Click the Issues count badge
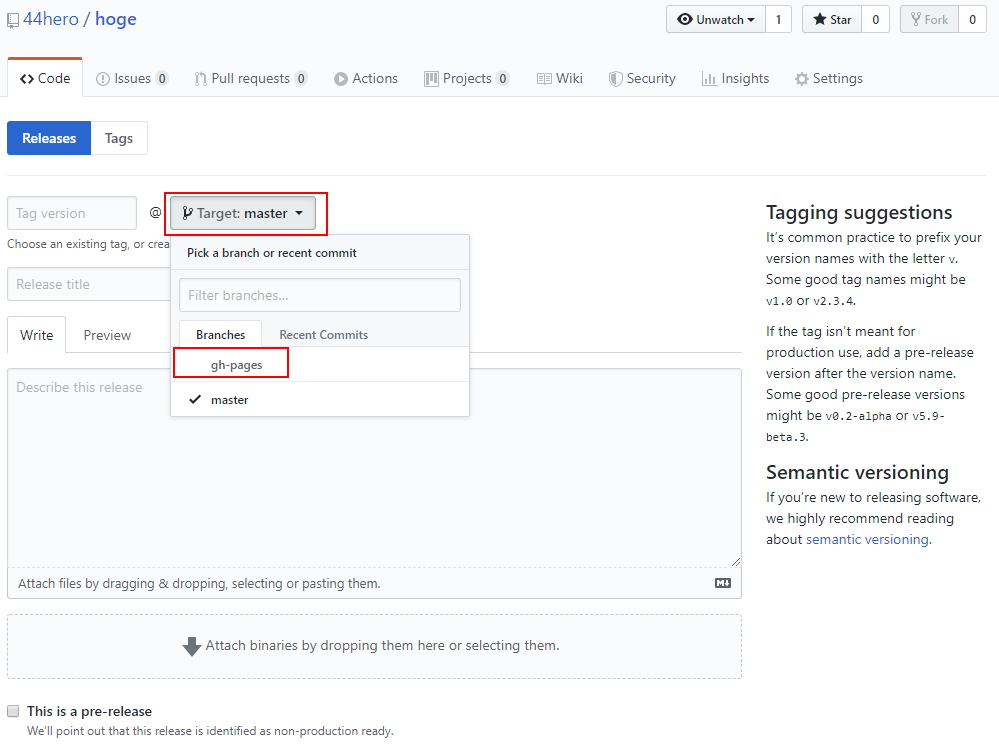999x752 pixels. [162, 78]
